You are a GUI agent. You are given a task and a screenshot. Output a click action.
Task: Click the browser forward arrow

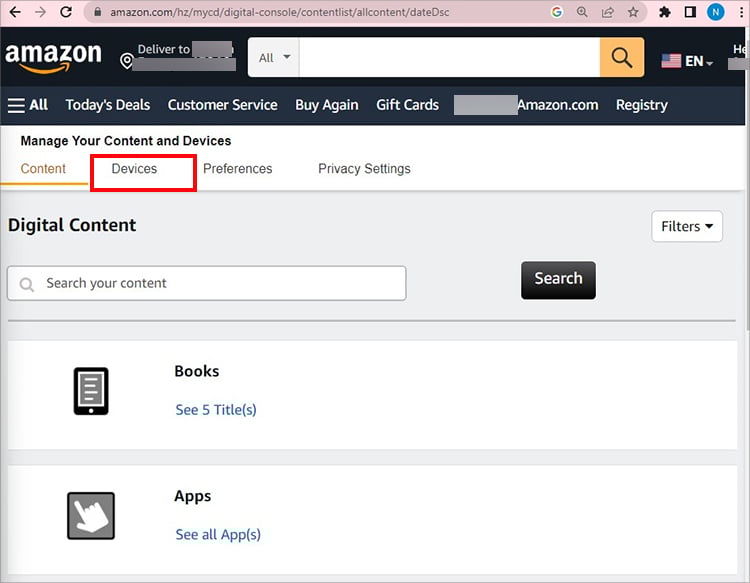[41, 12]
